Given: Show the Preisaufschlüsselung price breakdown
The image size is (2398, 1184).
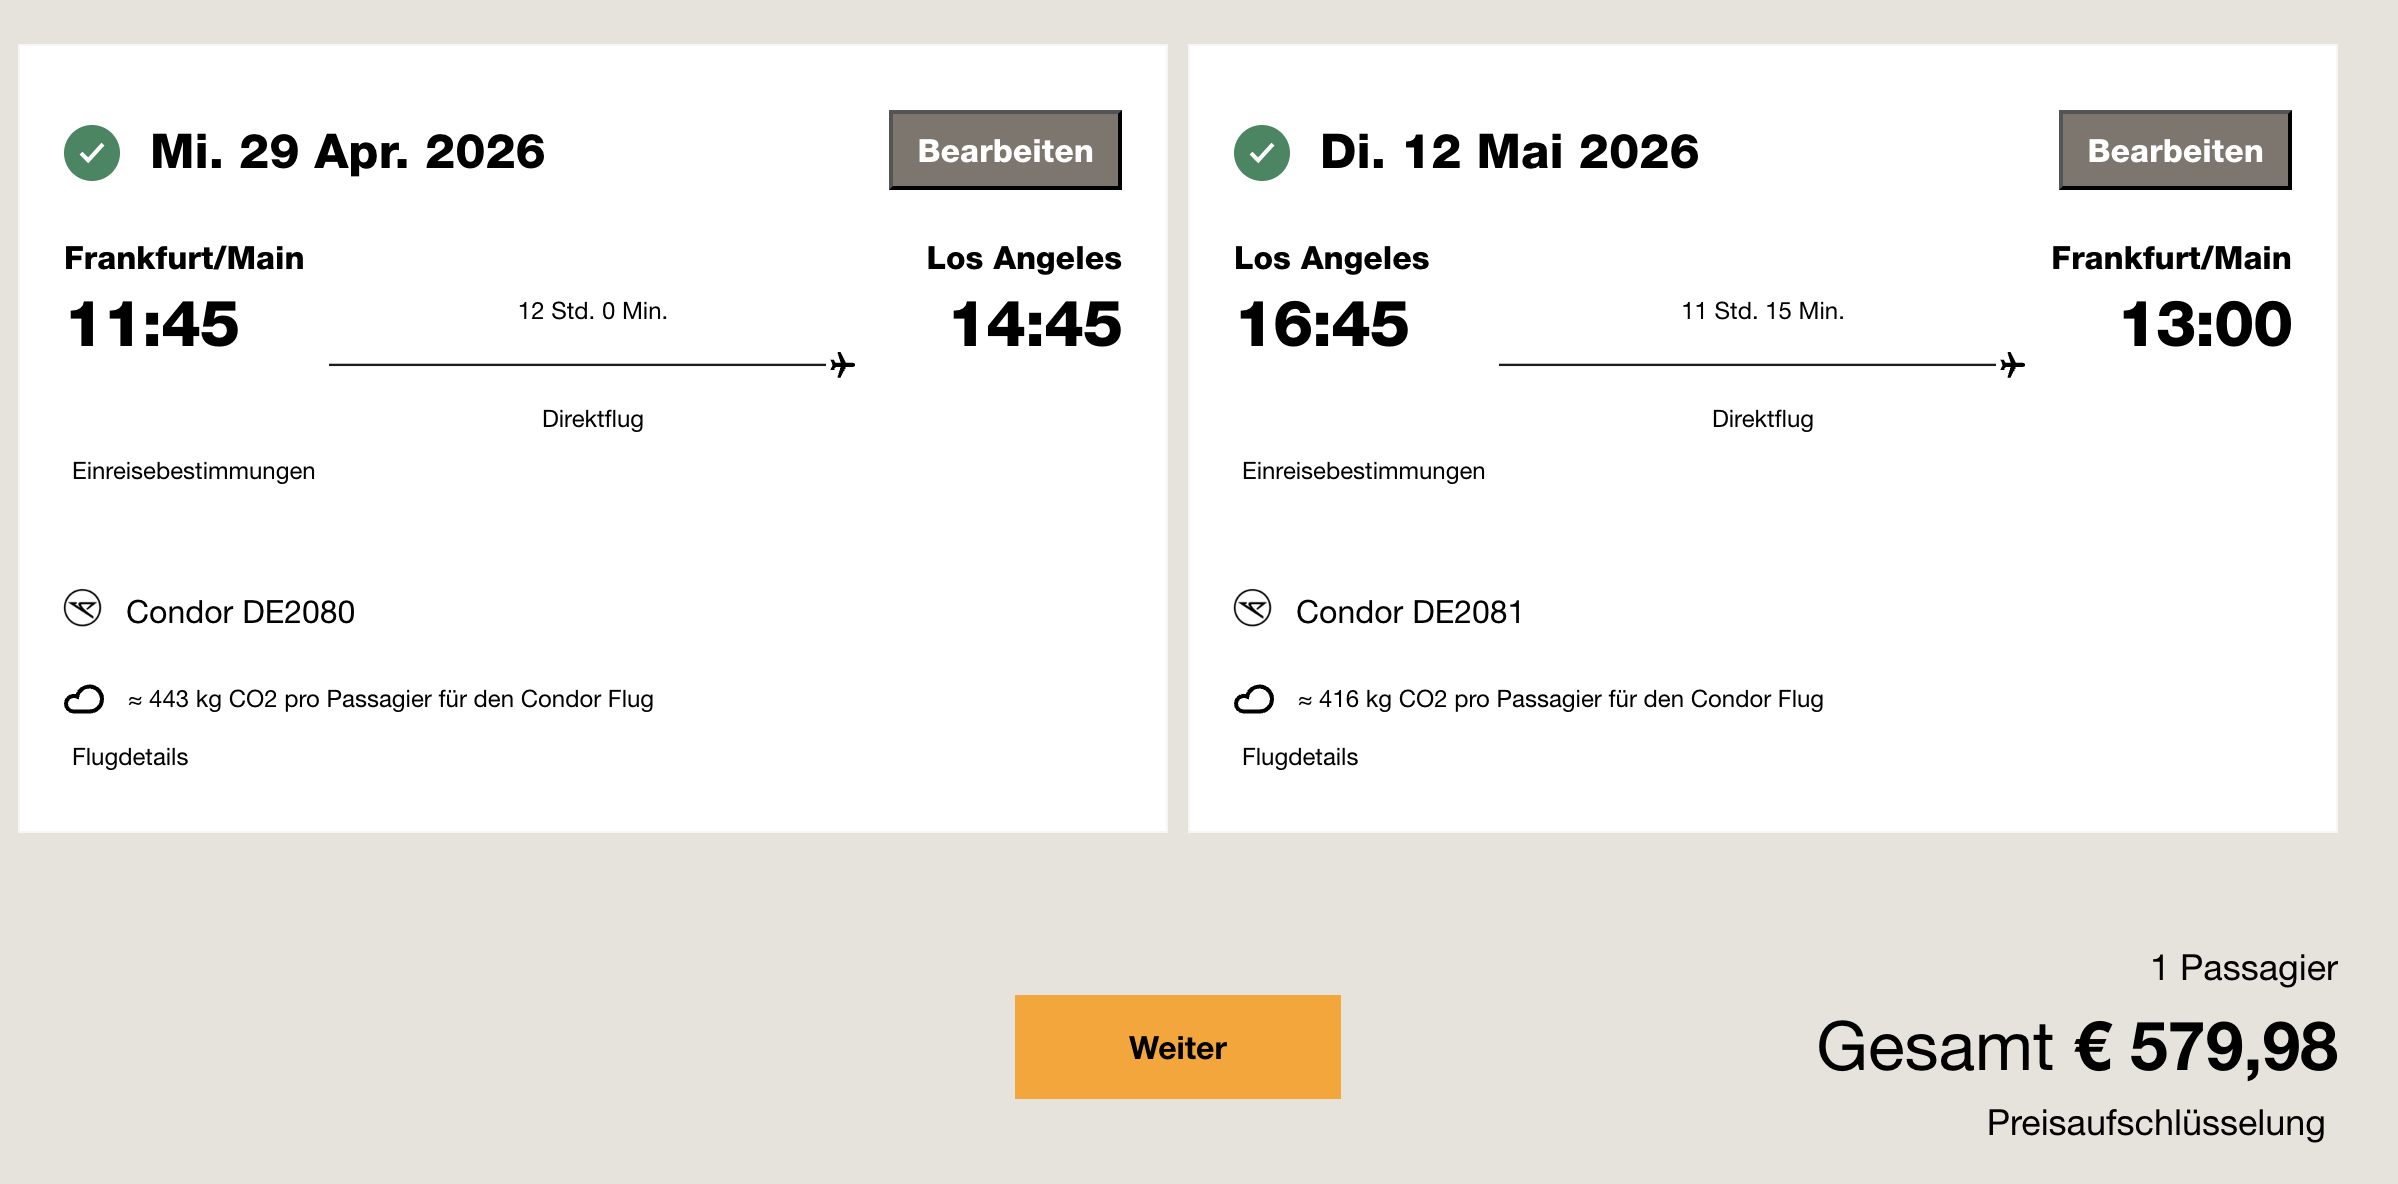Looking at the screenshot, I should tap(2155, 1123).
